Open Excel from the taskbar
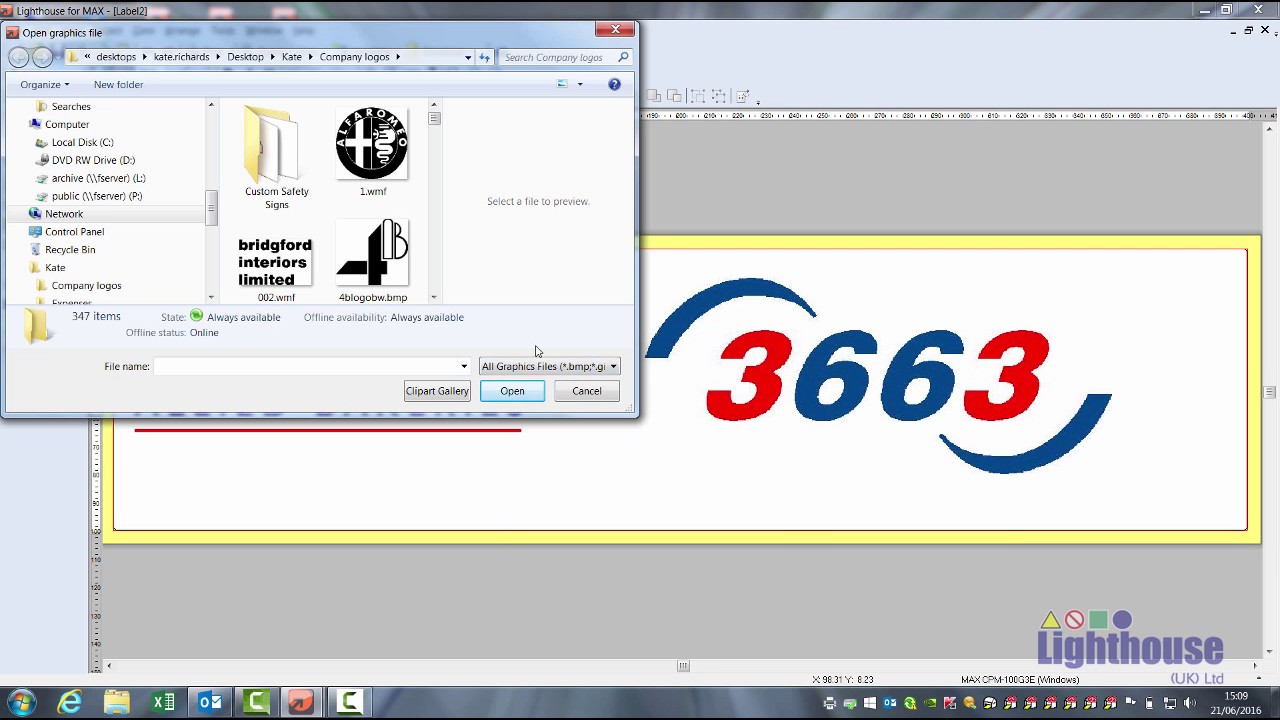The height and width of the screenshot is (720, 1280). (x=163, y=702)
